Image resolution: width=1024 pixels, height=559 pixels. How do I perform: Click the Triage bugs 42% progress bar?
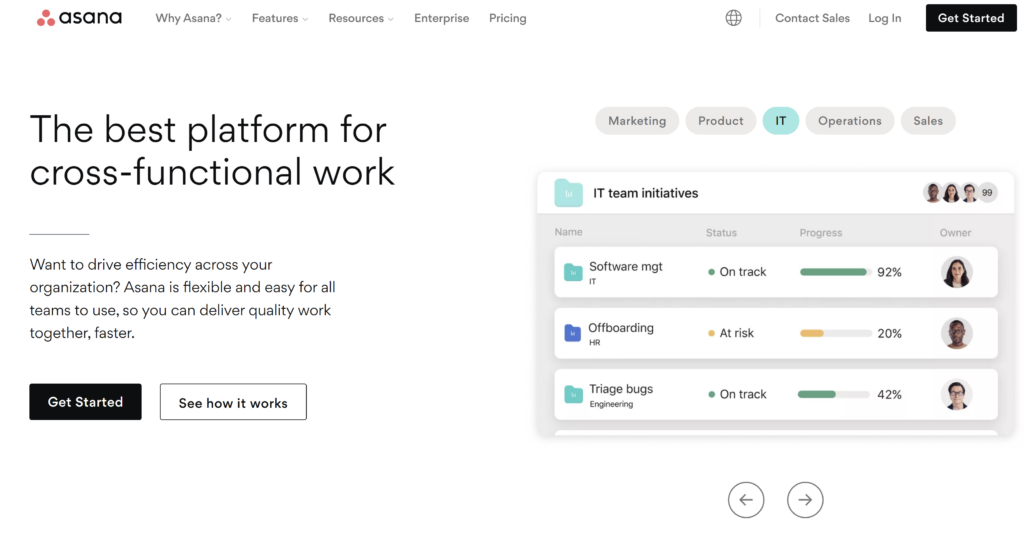(834, 394)
